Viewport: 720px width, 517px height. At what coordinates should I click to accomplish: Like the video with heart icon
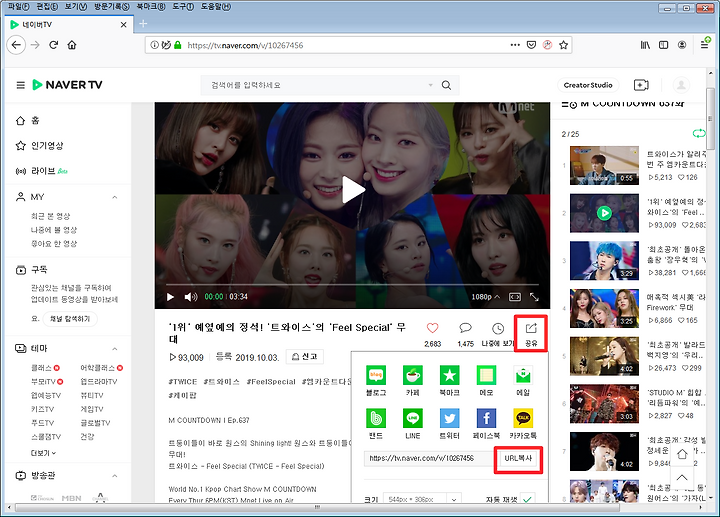click(433, 328)
